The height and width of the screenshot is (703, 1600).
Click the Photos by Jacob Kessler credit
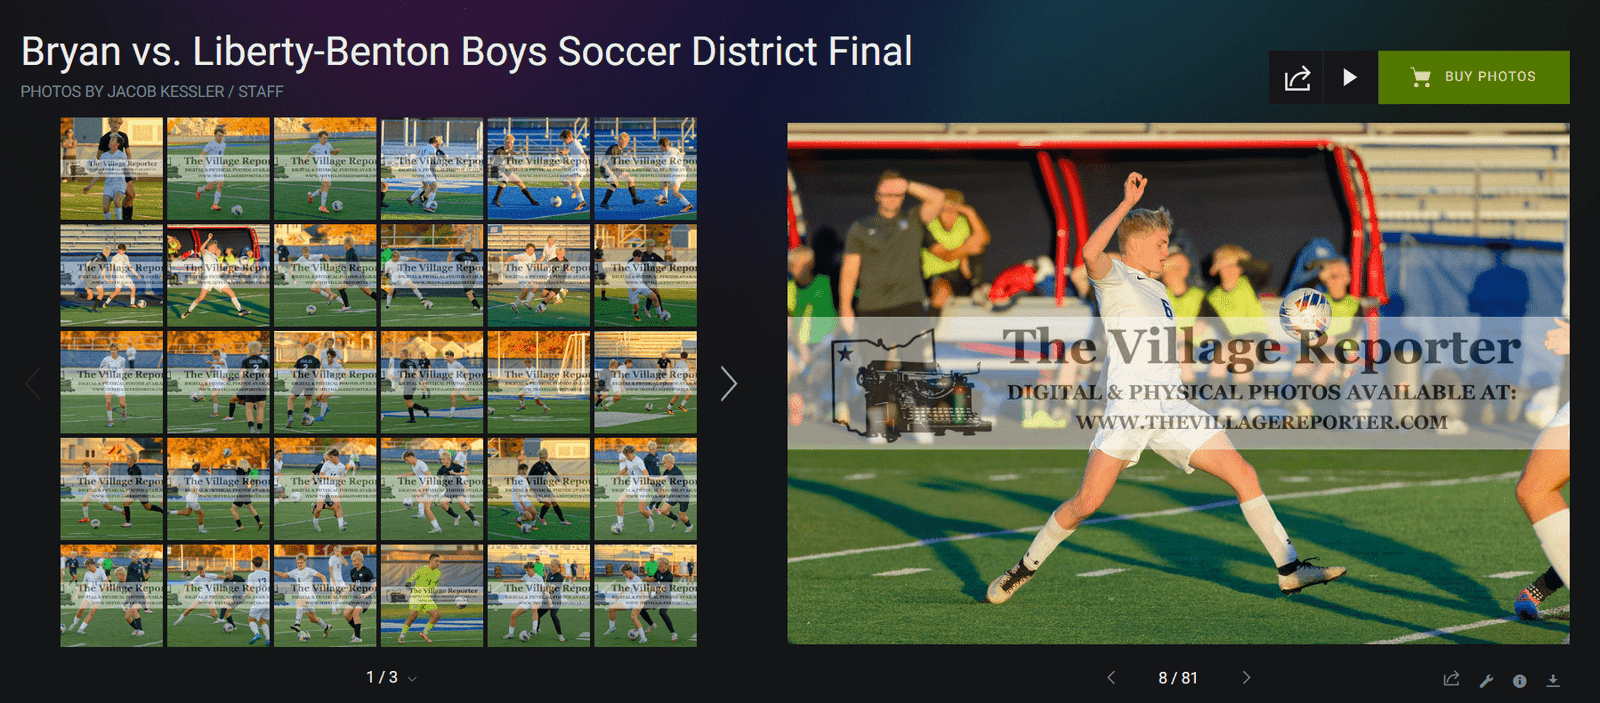pos(152,91)
